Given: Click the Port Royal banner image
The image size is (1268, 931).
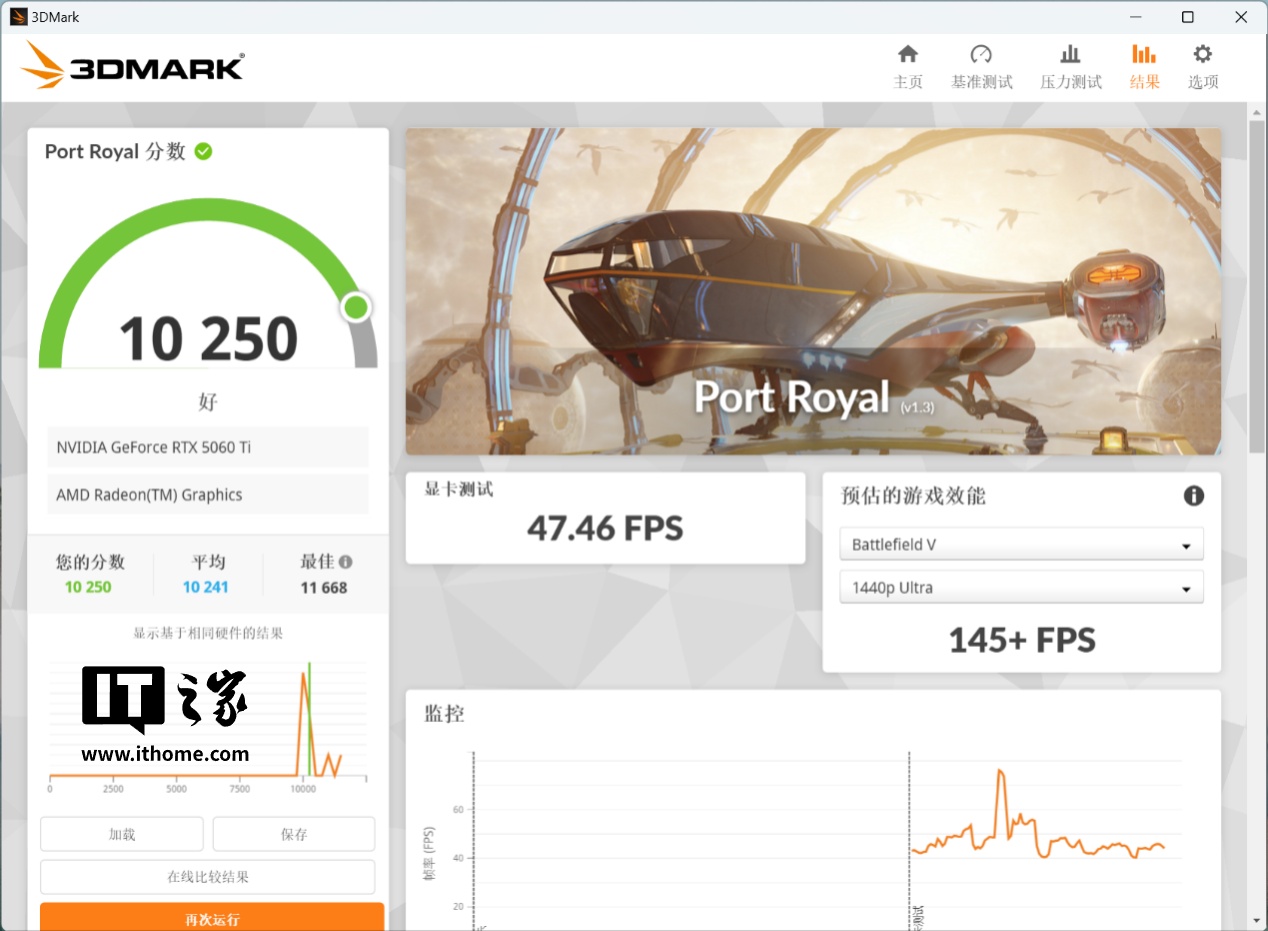Looking at the screenshot, I should click(x=812, y=290).
